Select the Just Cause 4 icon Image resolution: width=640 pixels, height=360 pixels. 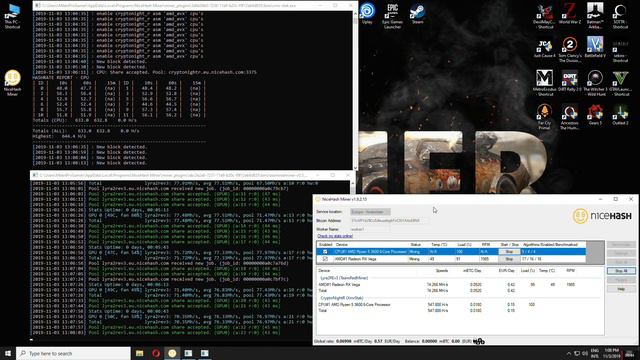pyautogui.click(x=545, y=48)
